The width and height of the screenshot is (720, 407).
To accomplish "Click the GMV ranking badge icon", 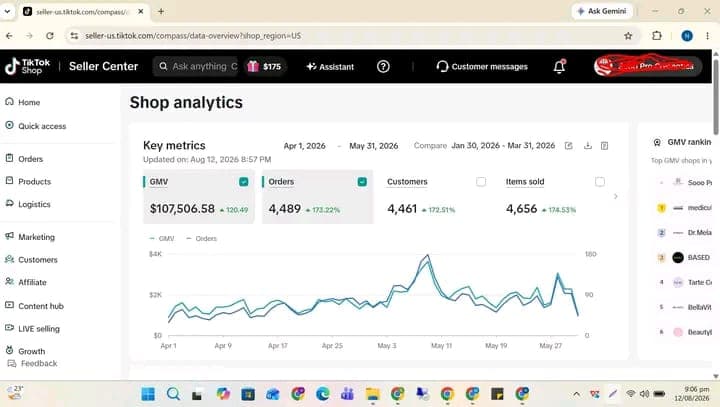I will [x=657, y=142].
